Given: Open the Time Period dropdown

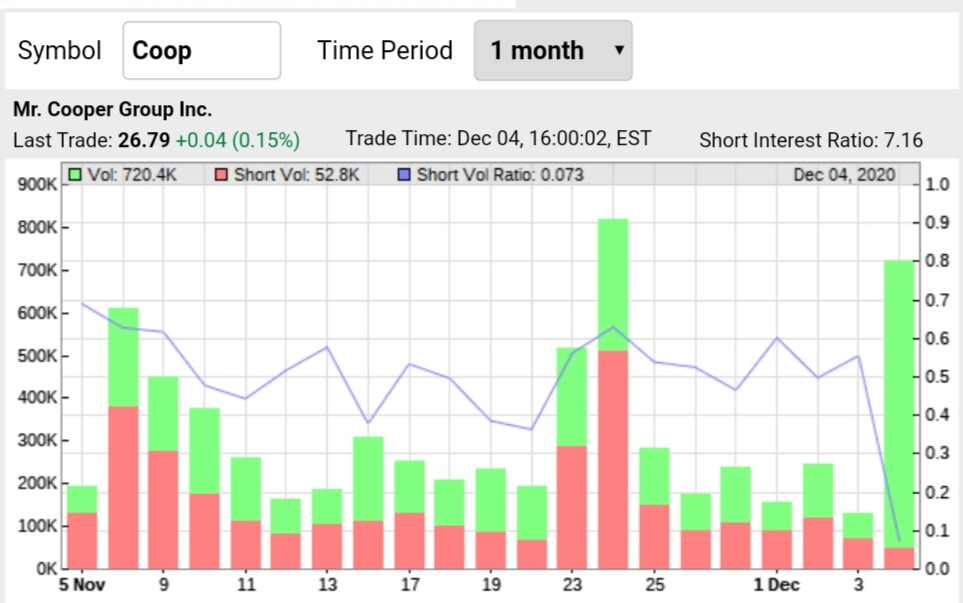Looking at the screenshot, I should (553, 50).
